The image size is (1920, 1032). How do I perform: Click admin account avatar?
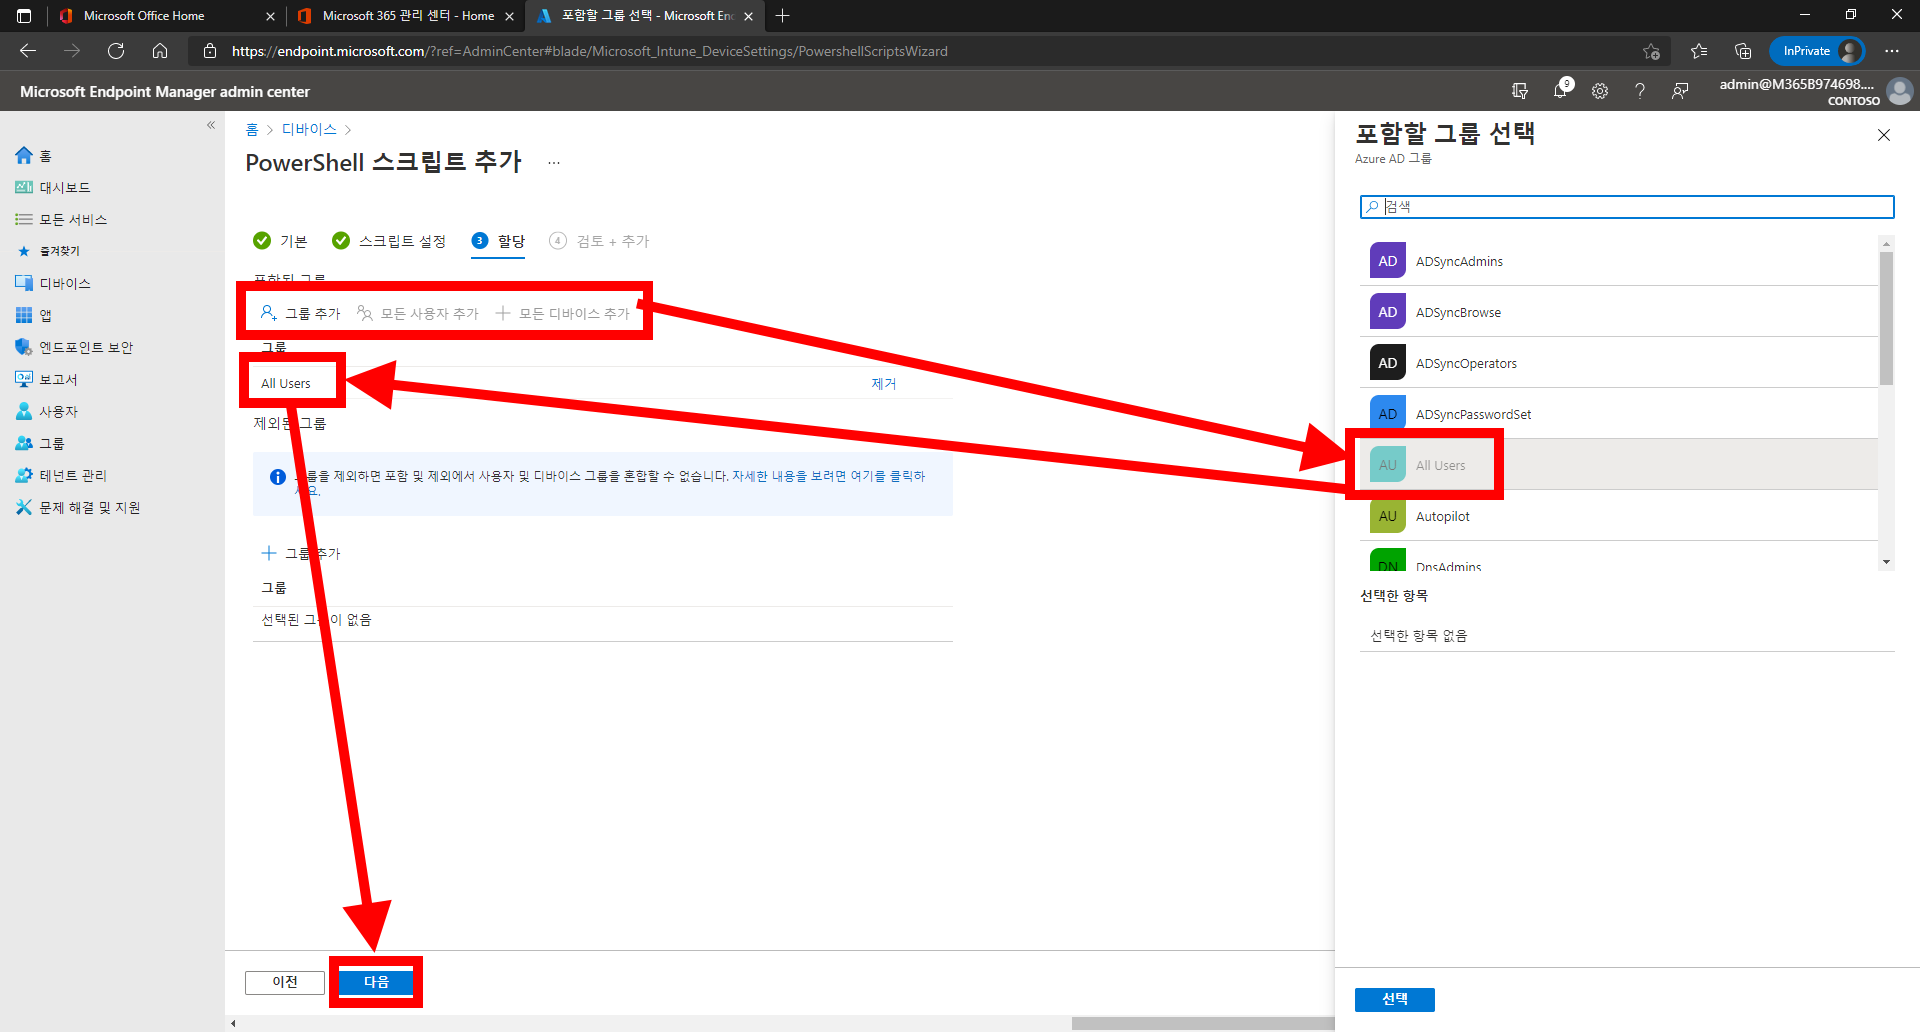1899,91
